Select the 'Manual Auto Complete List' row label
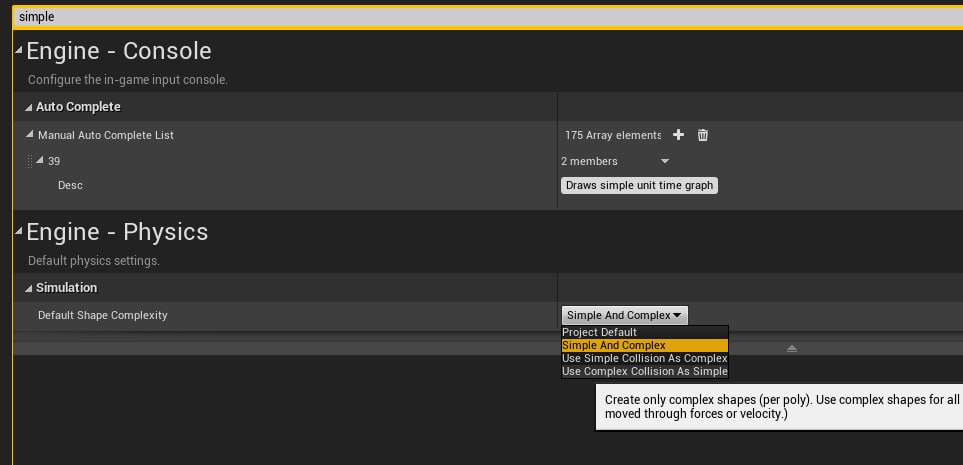The height and width of the screenshot is (465, 963). tap(106, 135)
